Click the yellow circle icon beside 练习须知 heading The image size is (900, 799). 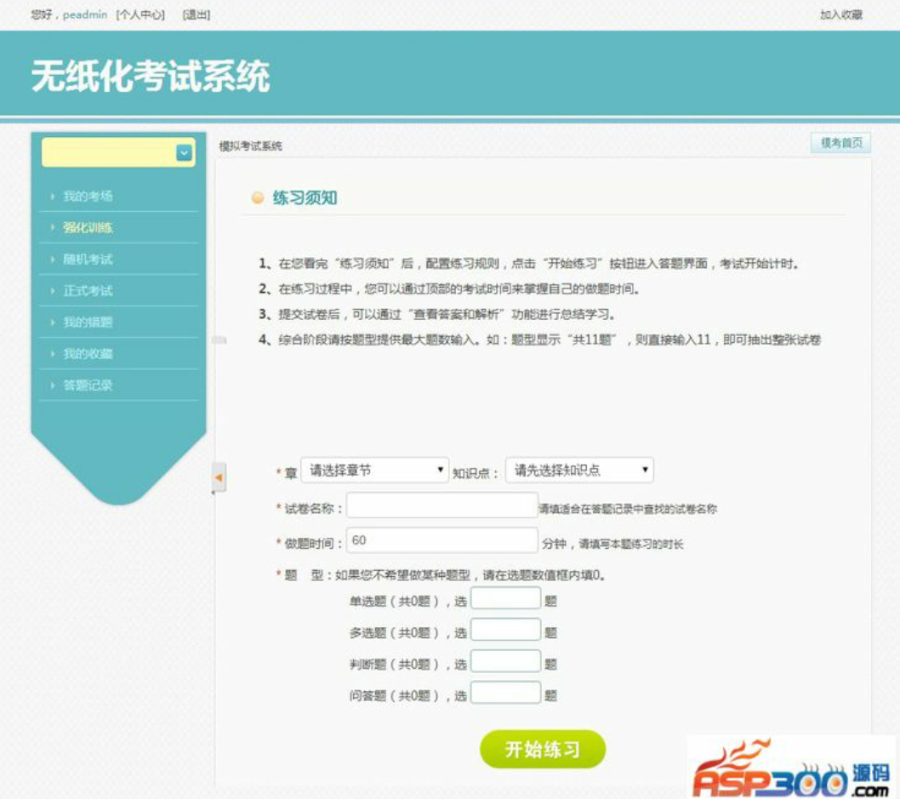(x=258, y=197)
